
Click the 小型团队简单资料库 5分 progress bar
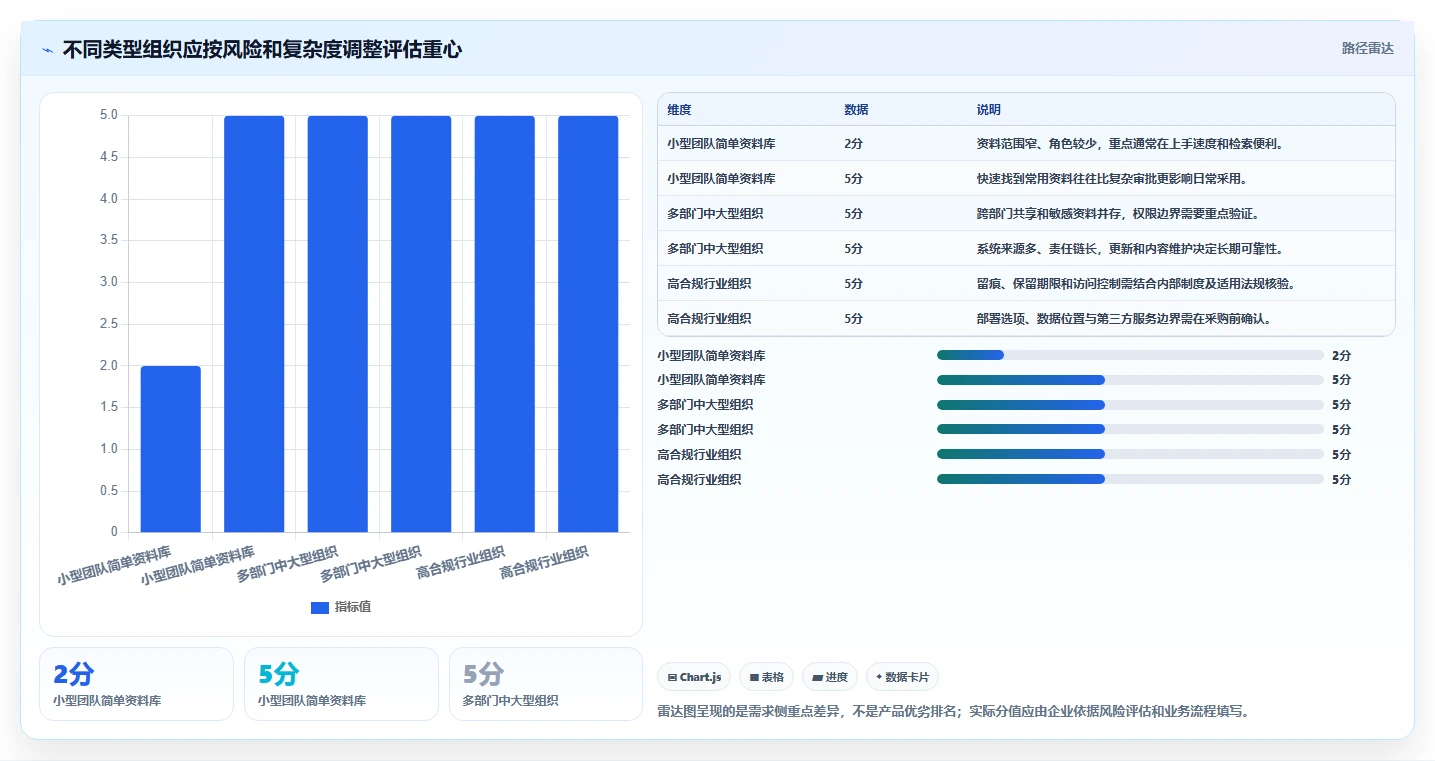coord(1130,380)
